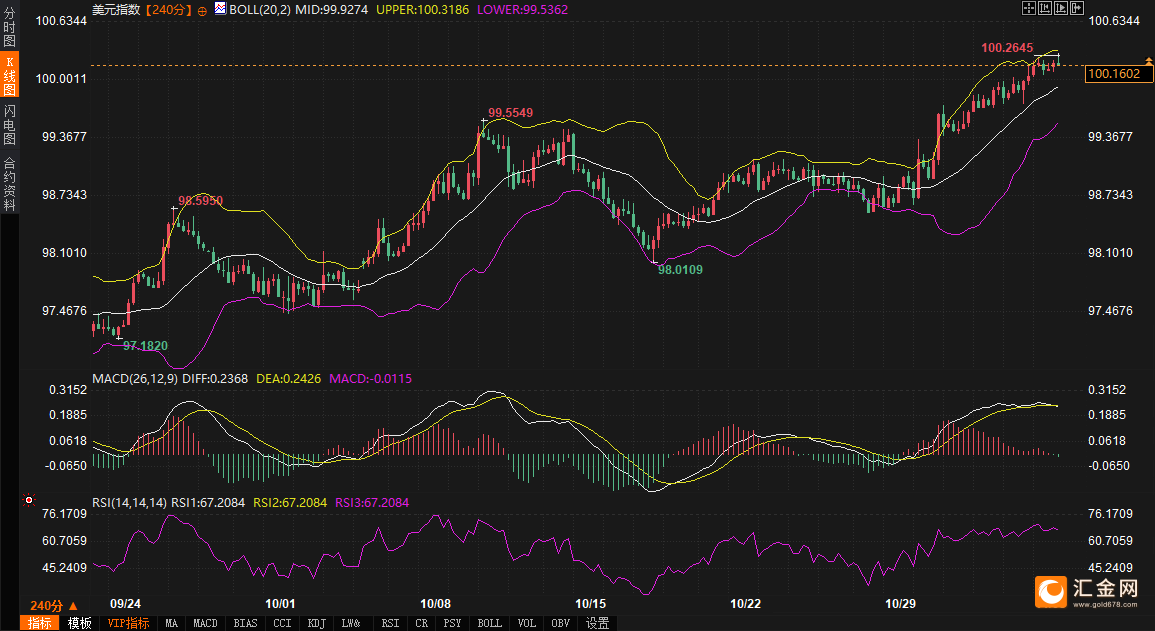Click the shrink chart range icon
The height and width of the screenshot is (631, 1155).
[1044, 8]
